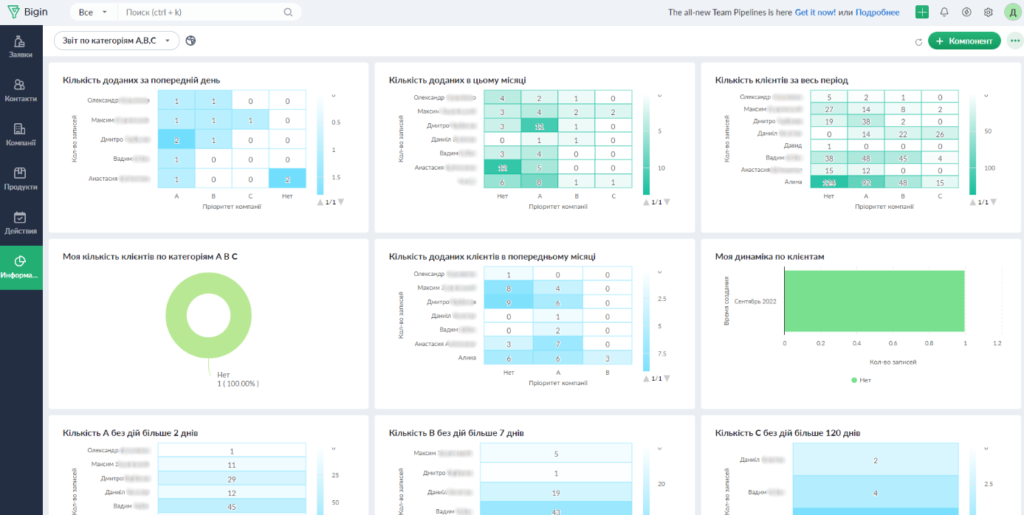Screen dimensions: 1024x515
Task: Open the settings gear icon
Action: pyautogui.click(x=988, y=12)
